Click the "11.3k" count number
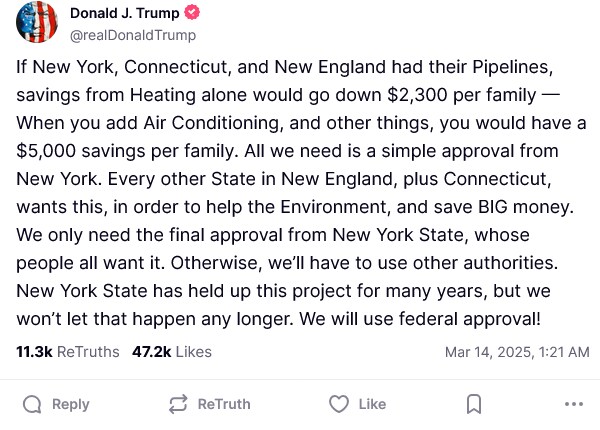This screenshot has height=430, width=600. coord(34,352)
